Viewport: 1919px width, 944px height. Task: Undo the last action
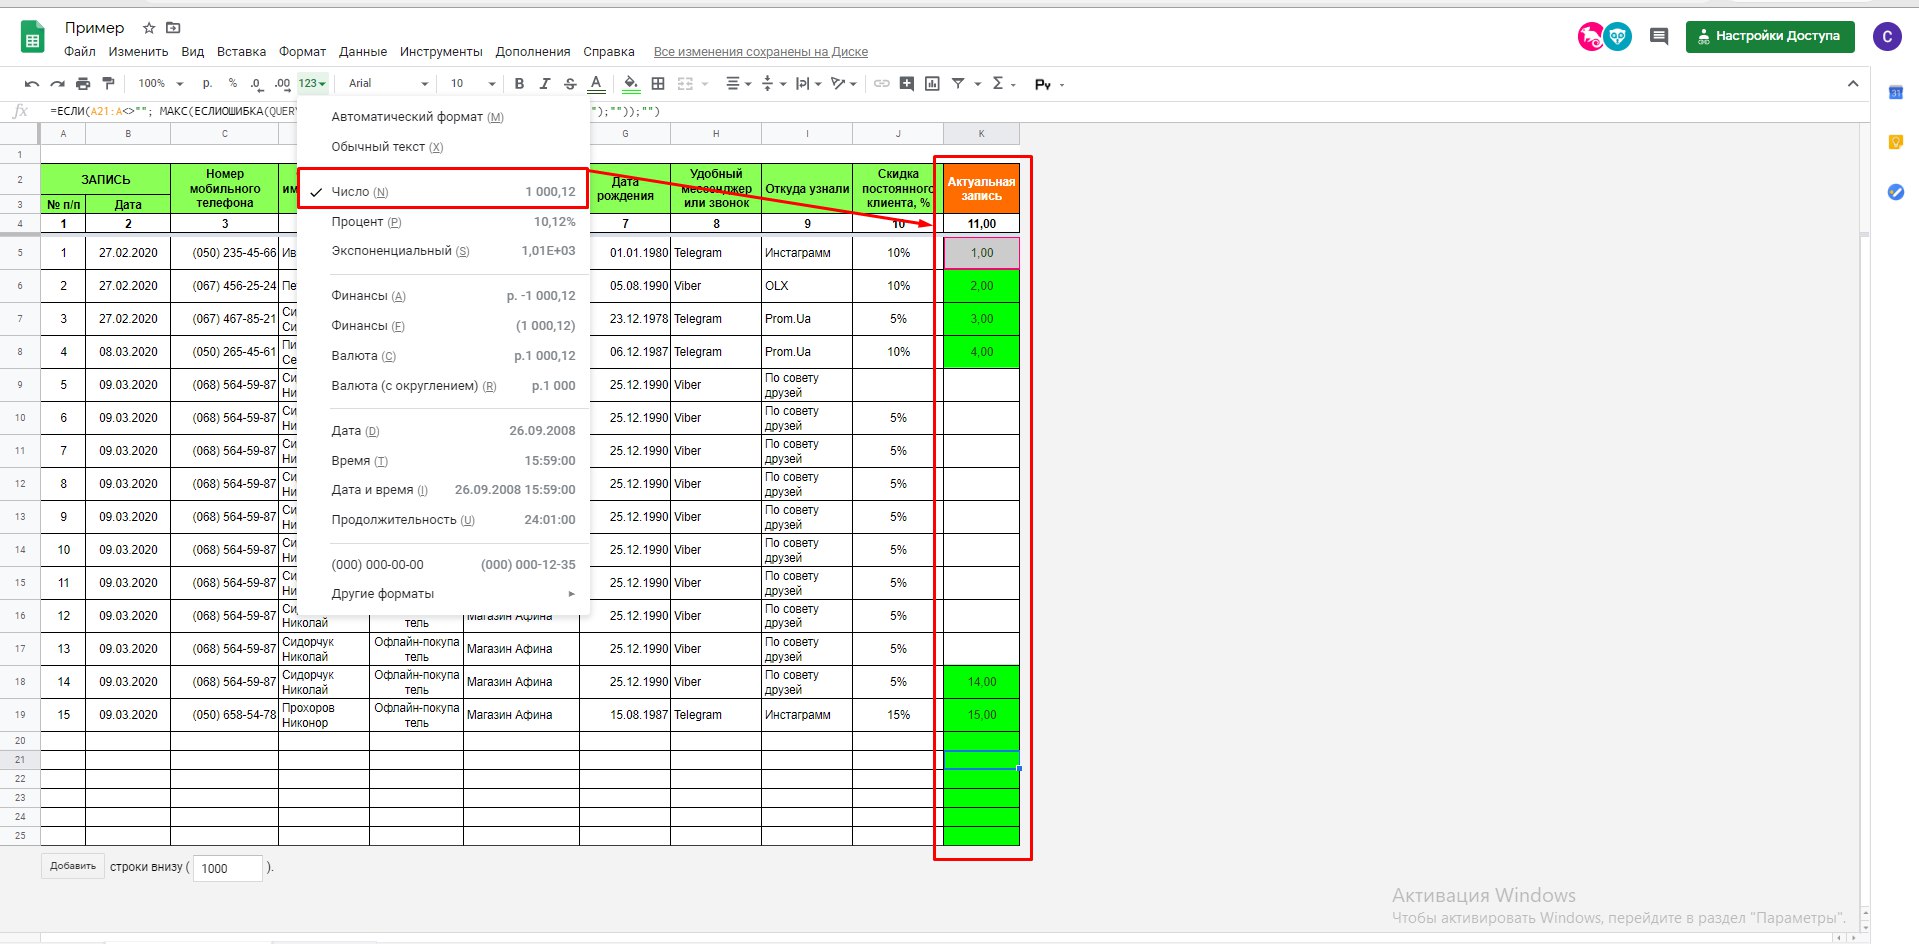32,84
